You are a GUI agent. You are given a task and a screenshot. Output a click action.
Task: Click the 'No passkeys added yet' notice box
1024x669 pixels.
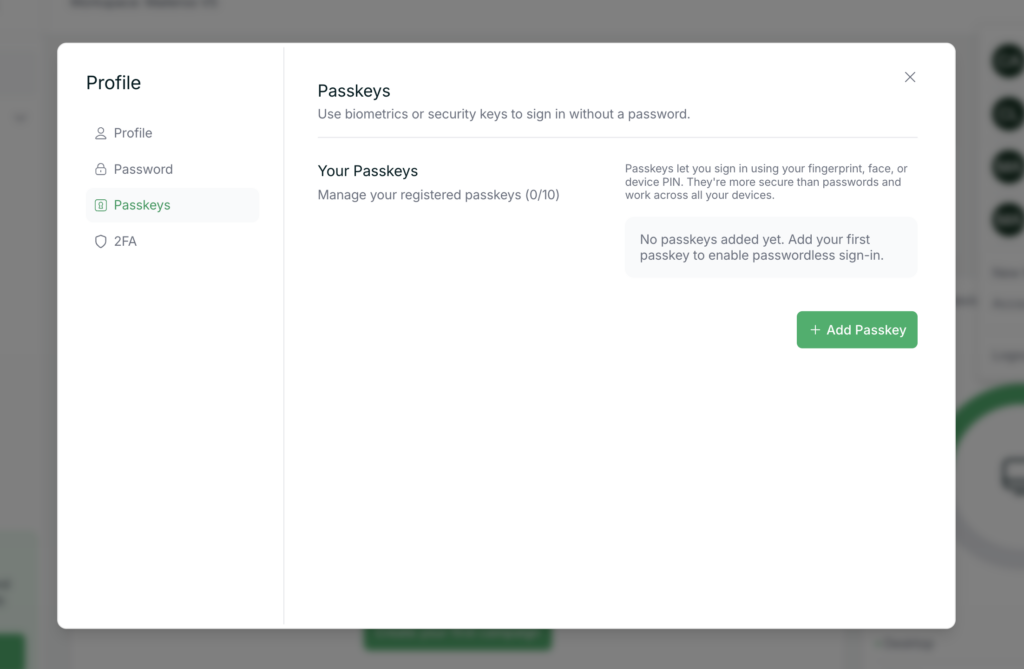coord(770,247)
